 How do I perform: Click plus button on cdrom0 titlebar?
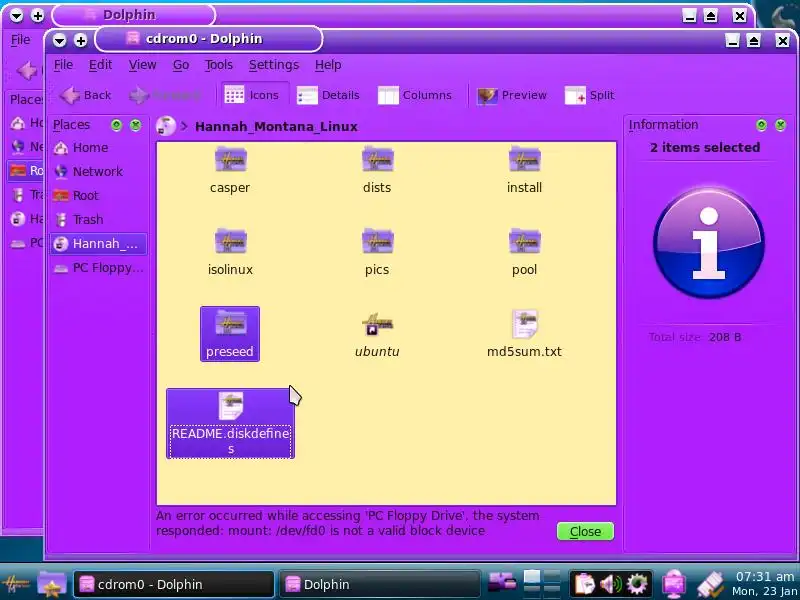(x=81, y=40)
